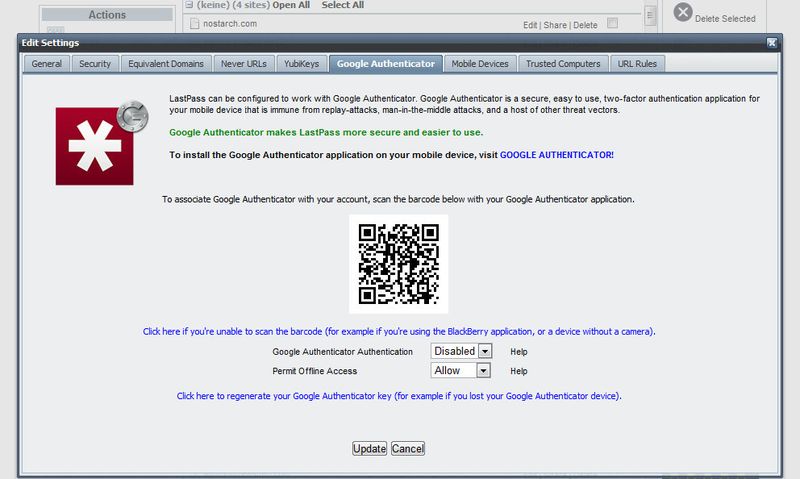Go to the URL Rules tab
Image resolution: width=800 pixels, height=479 pixels.
[x=637, y=64]
